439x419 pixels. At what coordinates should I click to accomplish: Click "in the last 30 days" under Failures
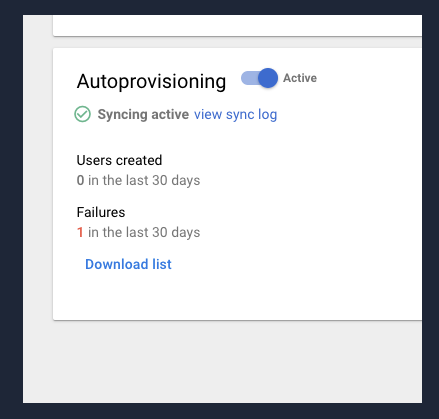coord(144,232)
